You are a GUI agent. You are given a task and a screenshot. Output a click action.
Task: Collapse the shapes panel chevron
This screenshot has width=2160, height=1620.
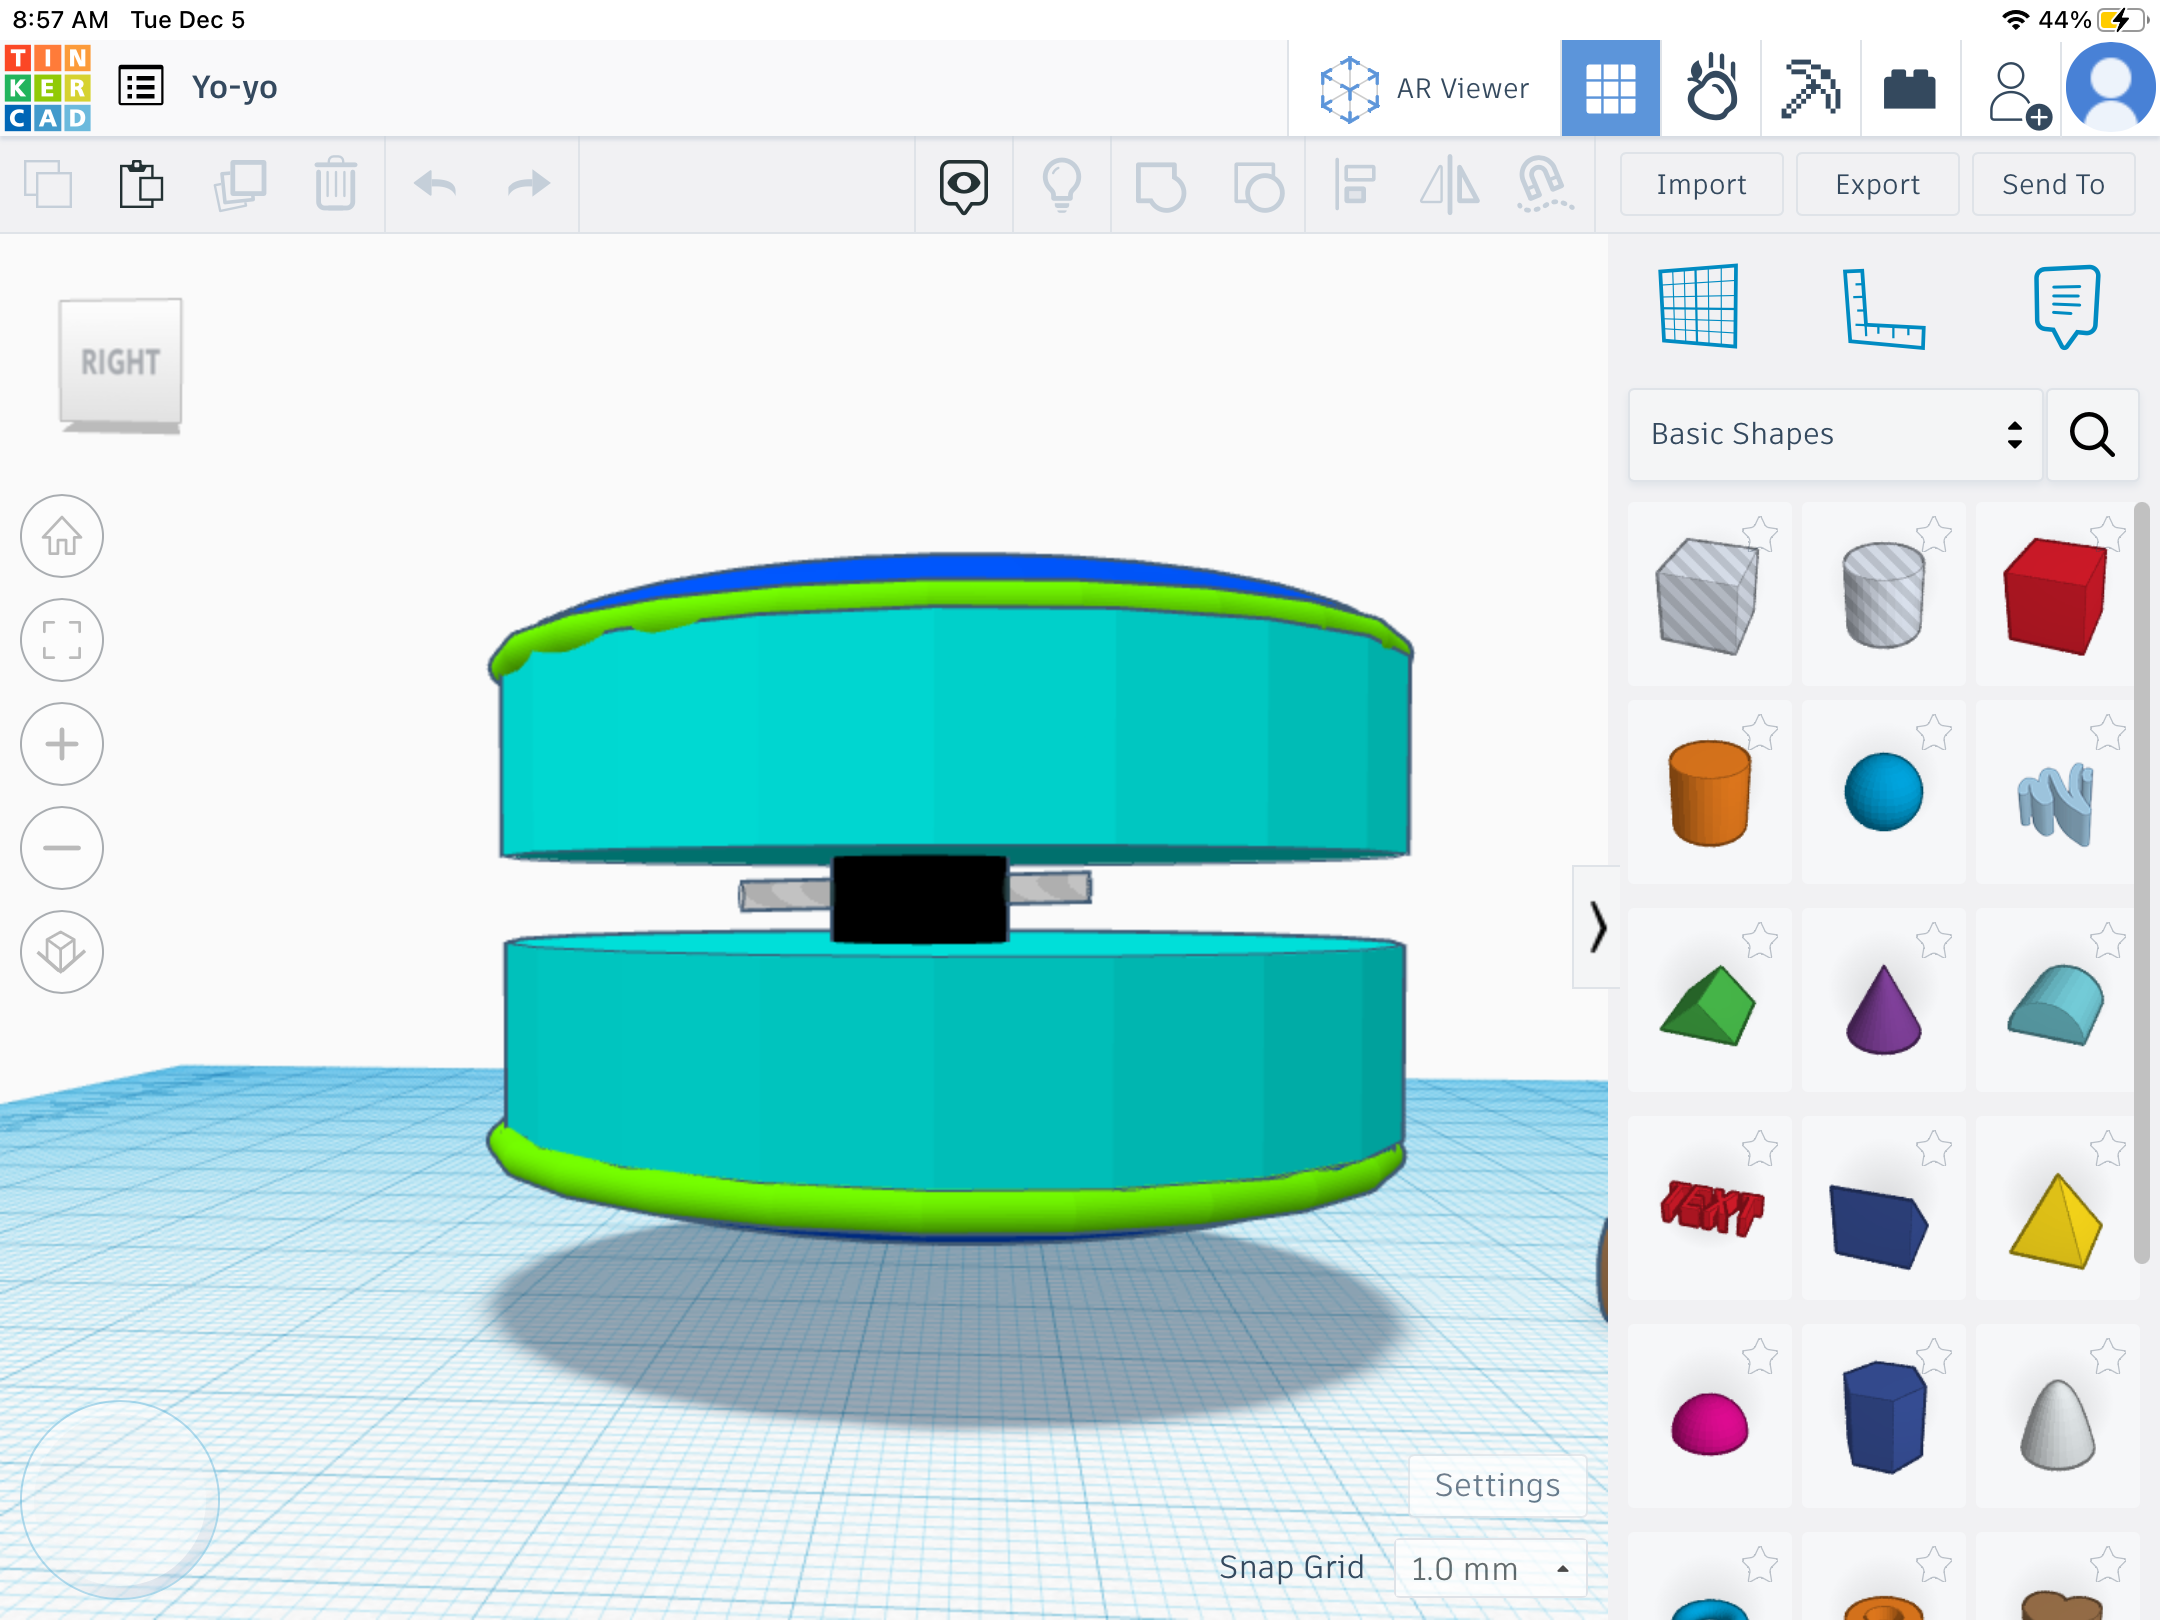pos(1597,927)
